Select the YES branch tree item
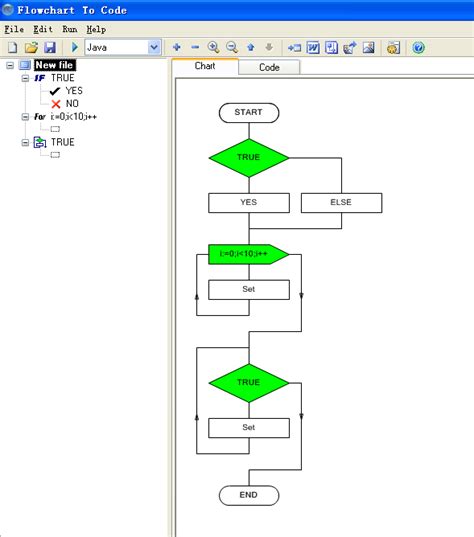The height and width of the screenshot is (537, 474). point(74,91)
